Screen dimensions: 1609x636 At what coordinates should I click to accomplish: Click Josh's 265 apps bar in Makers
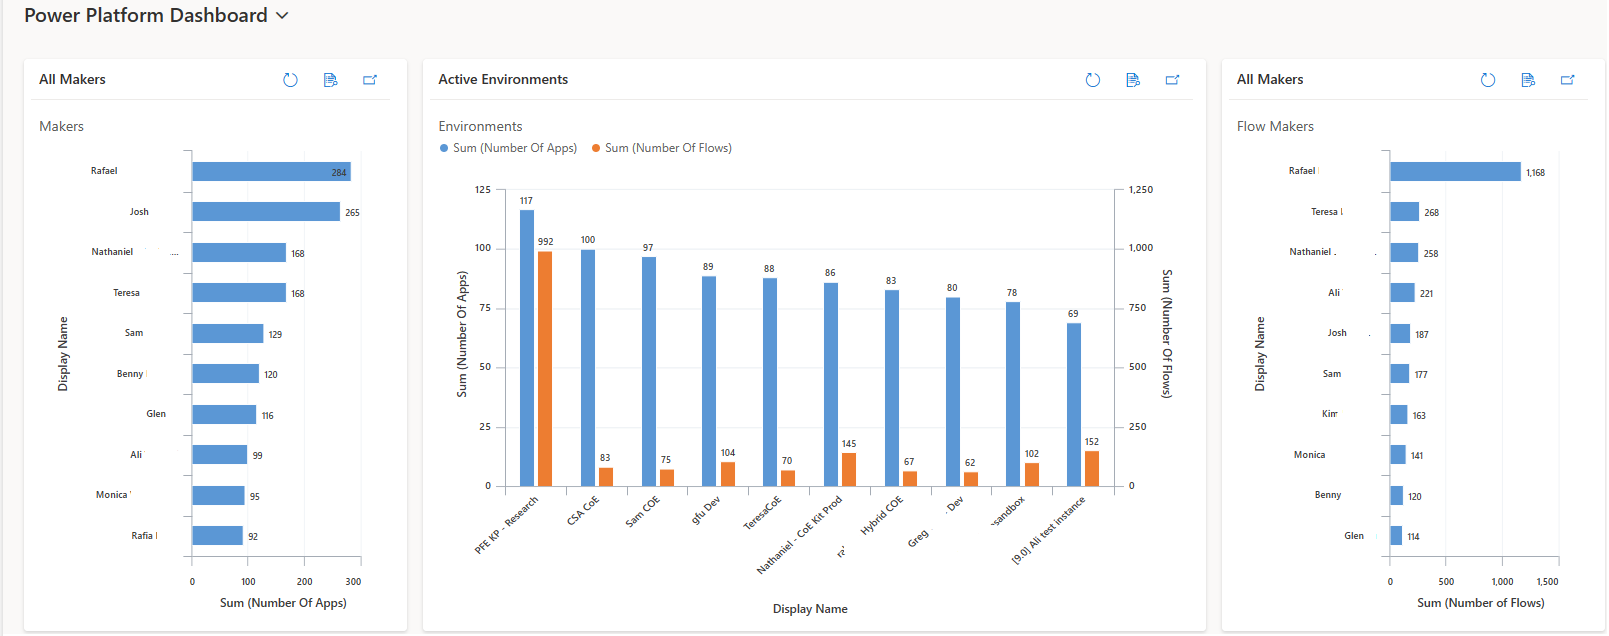point(266,212)
